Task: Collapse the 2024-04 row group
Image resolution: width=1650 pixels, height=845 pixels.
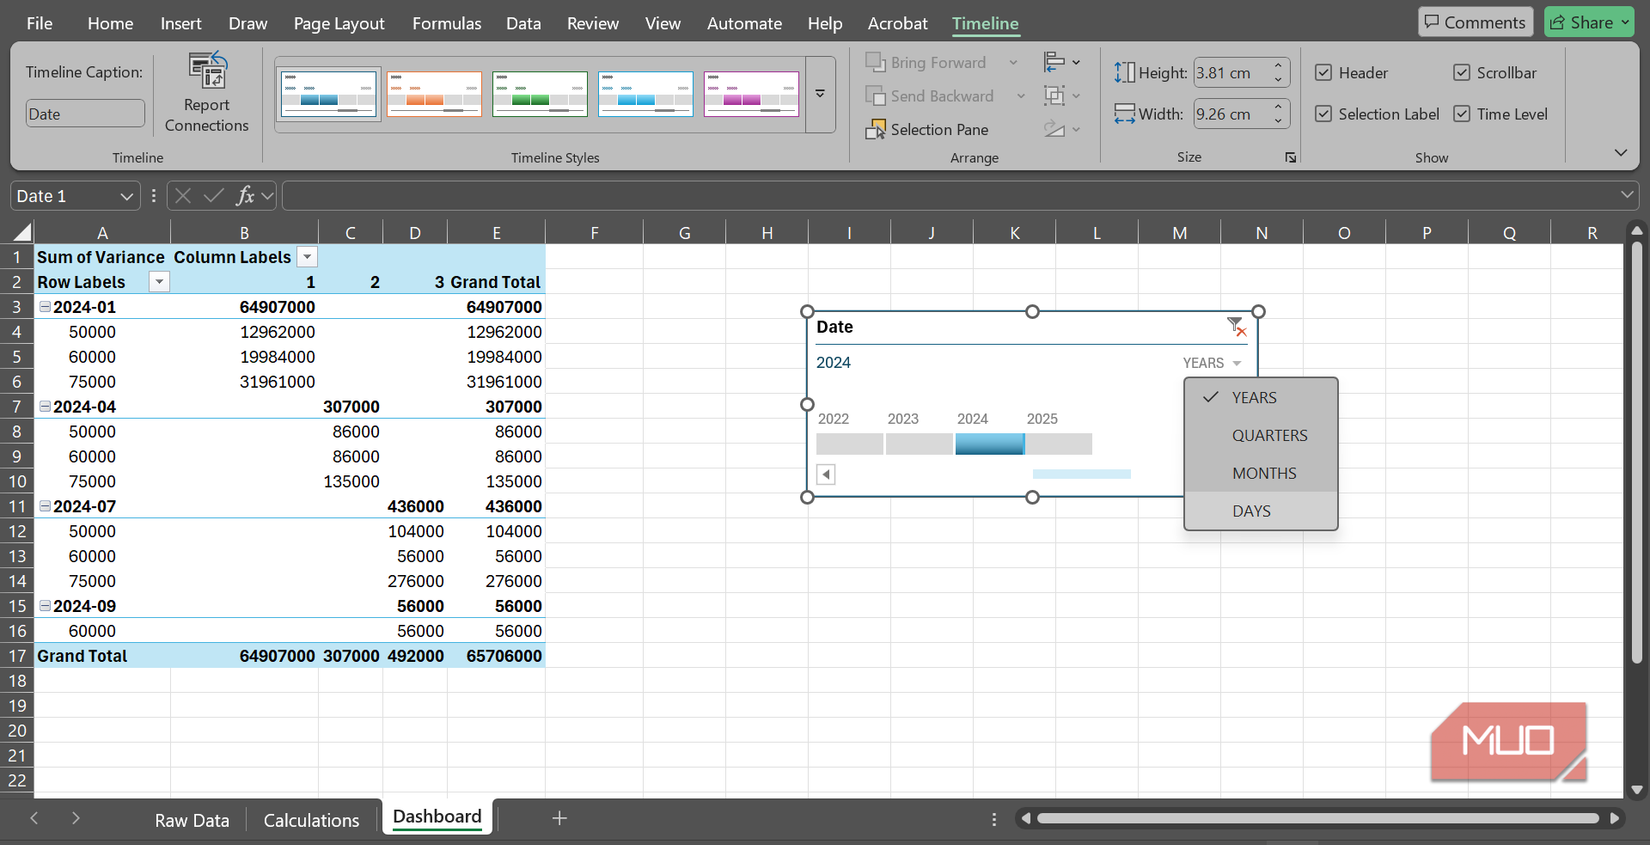Action: [45, 407]
